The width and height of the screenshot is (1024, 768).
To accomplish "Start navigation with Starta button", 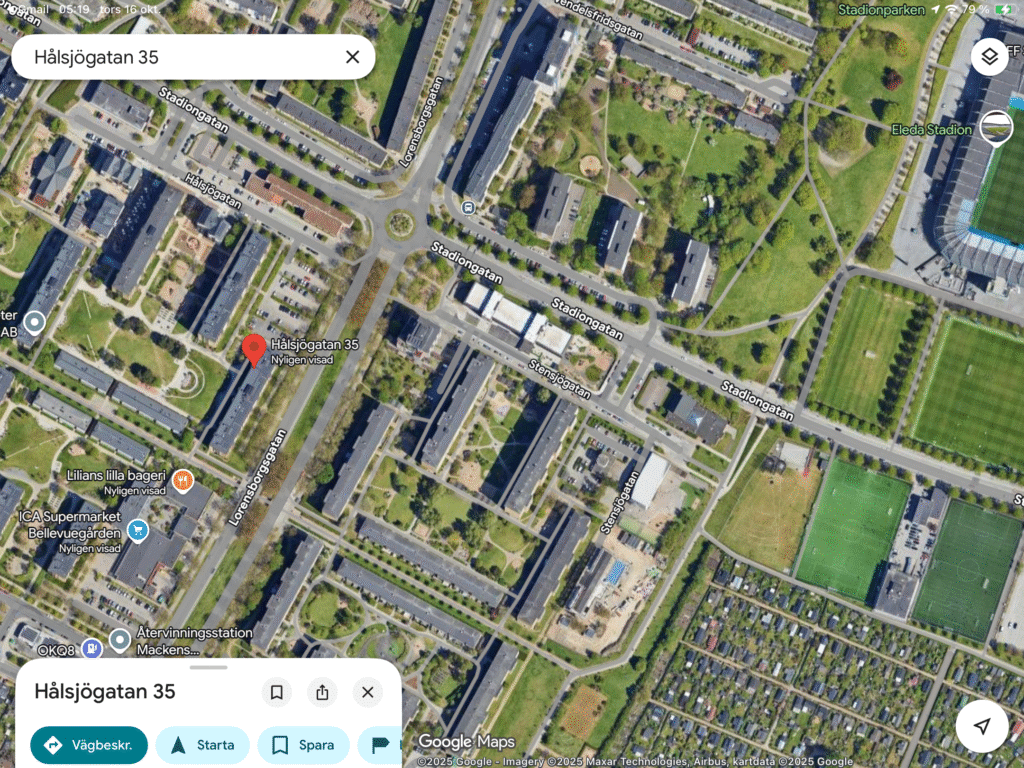I will (202, 745).
